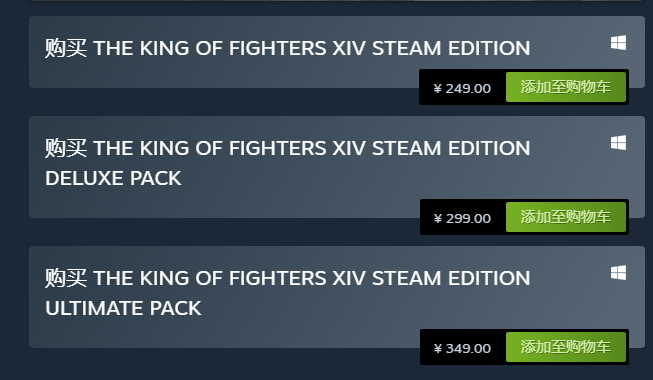Click the 购买 text in the first purchase box
Screen dimensions: 653x380
[x=66, y=48]
